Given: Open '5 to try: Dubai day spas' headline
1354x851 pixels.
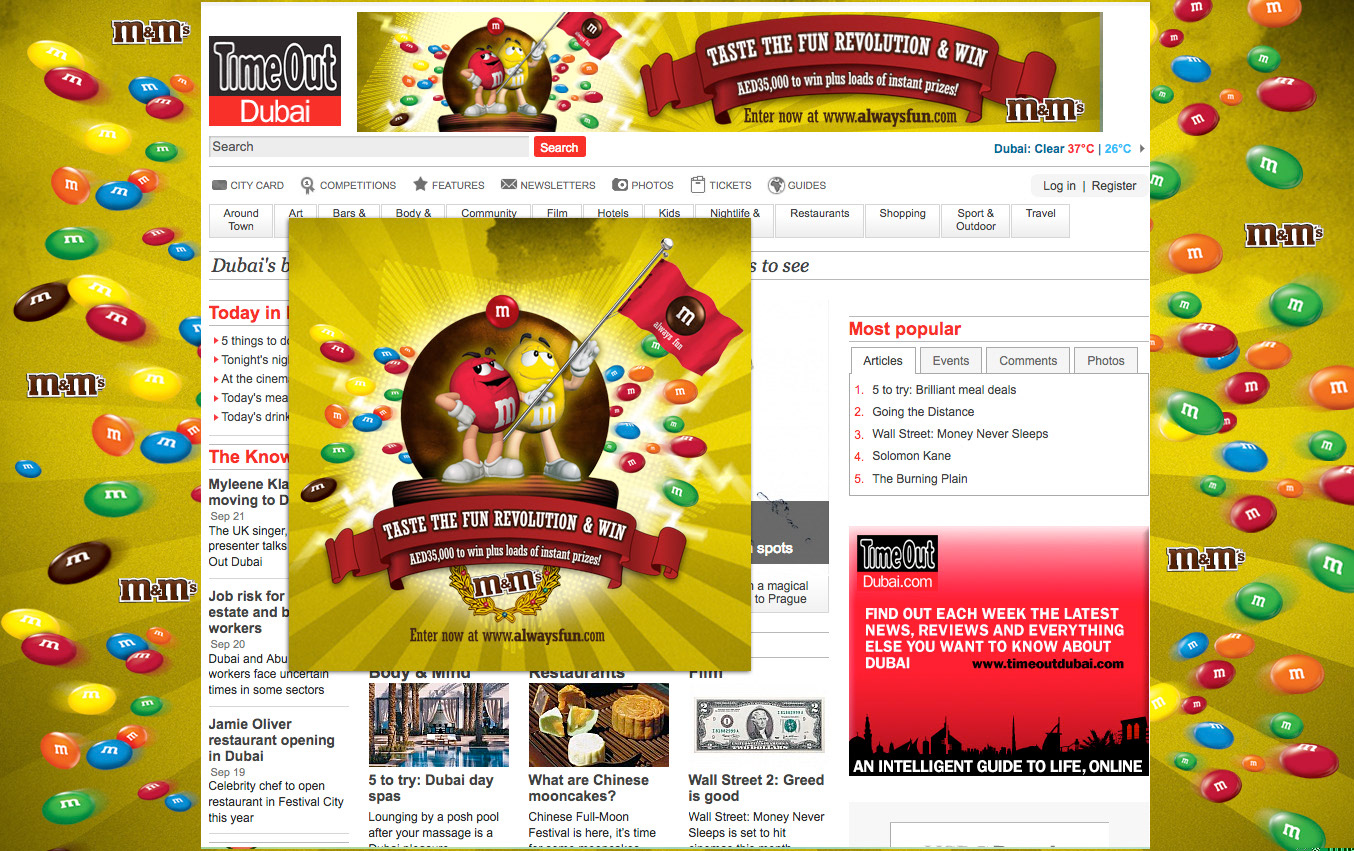Looking at the screenshot, I should [431, 788].
